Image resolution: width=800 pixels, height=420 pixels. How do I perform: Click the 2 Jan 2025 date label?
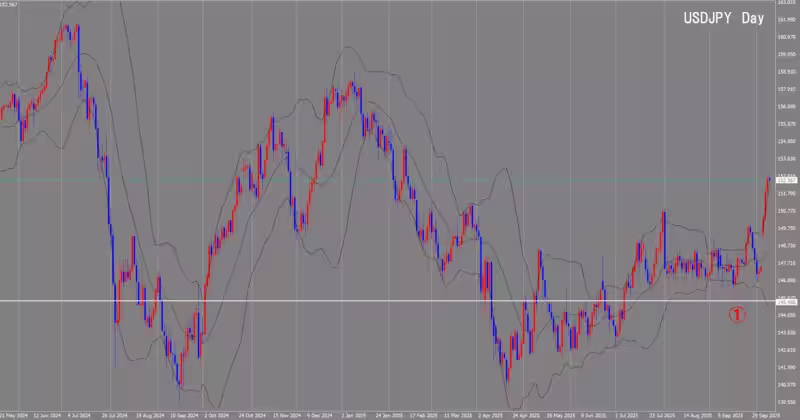(354, 413)
